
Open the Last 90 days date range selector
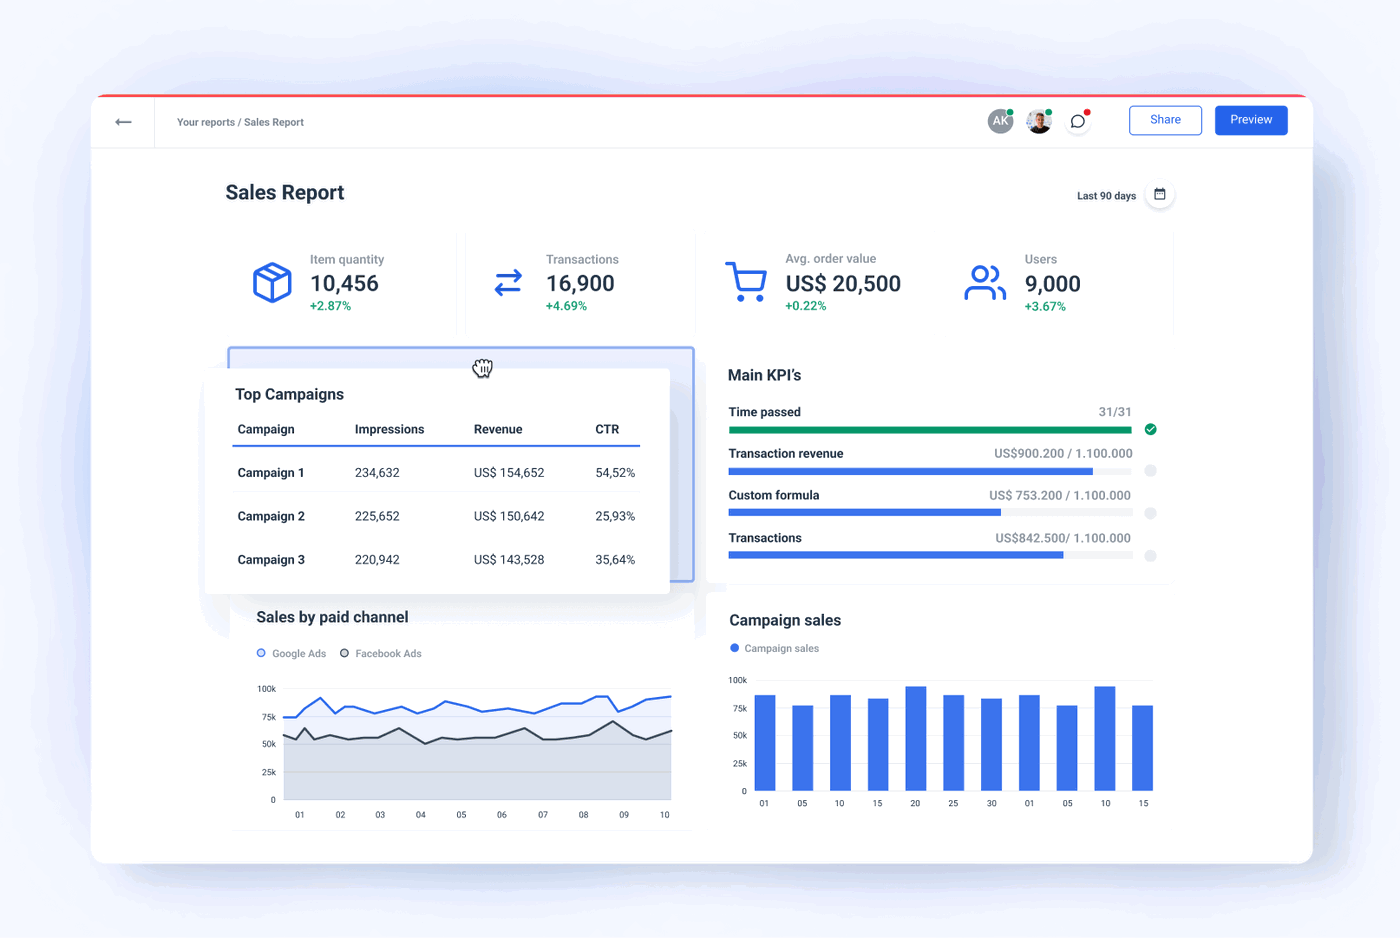click(1105, 195)
